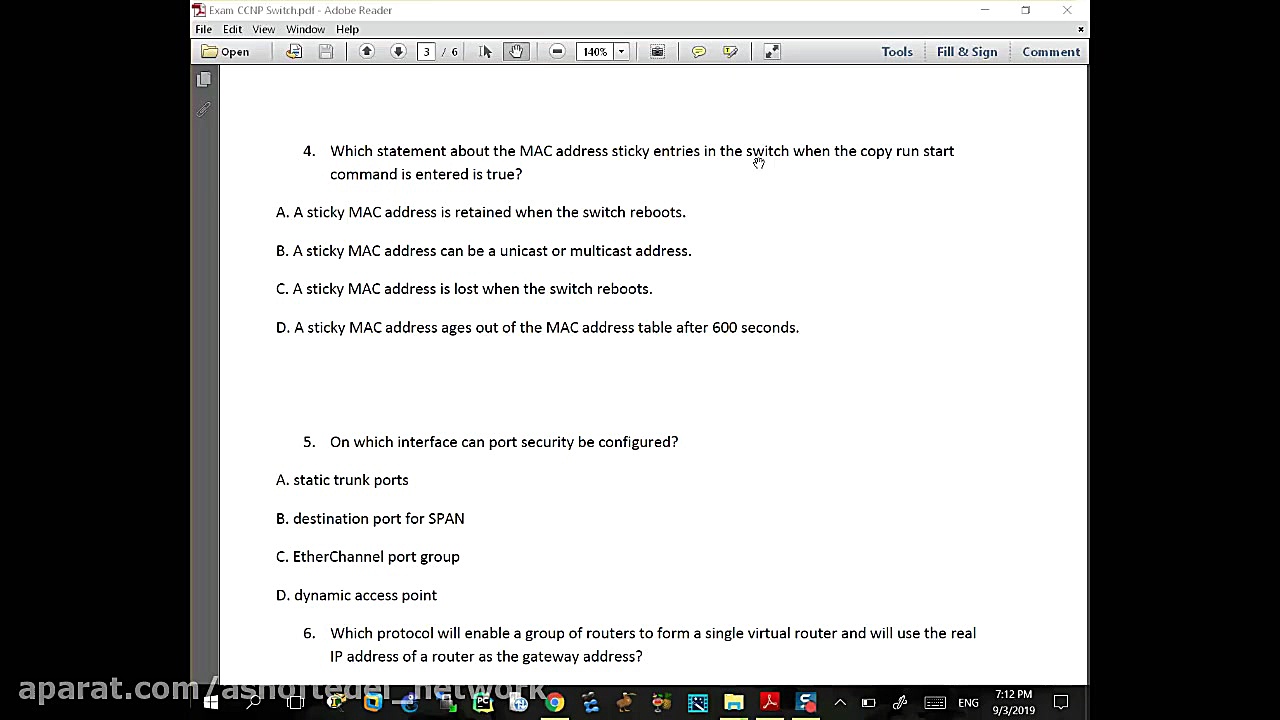Open Windows taskbar search
This screenshot has height=720, width=1280.
pos(253,703)
